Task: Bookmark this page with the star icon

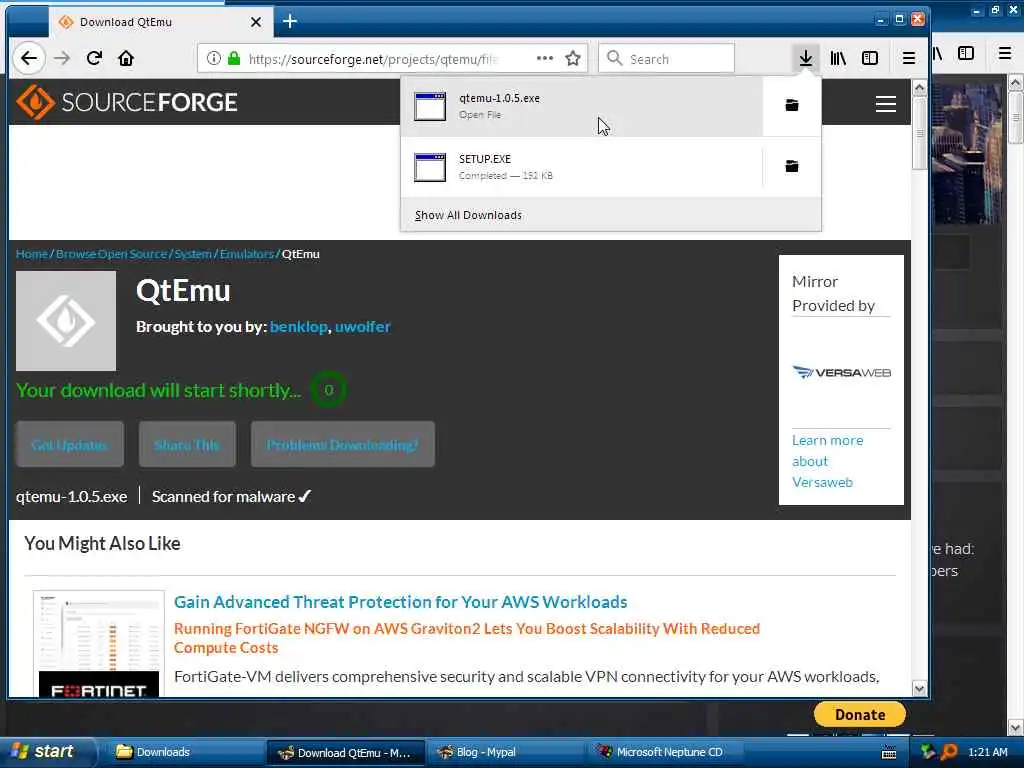Action: (573, 58)
